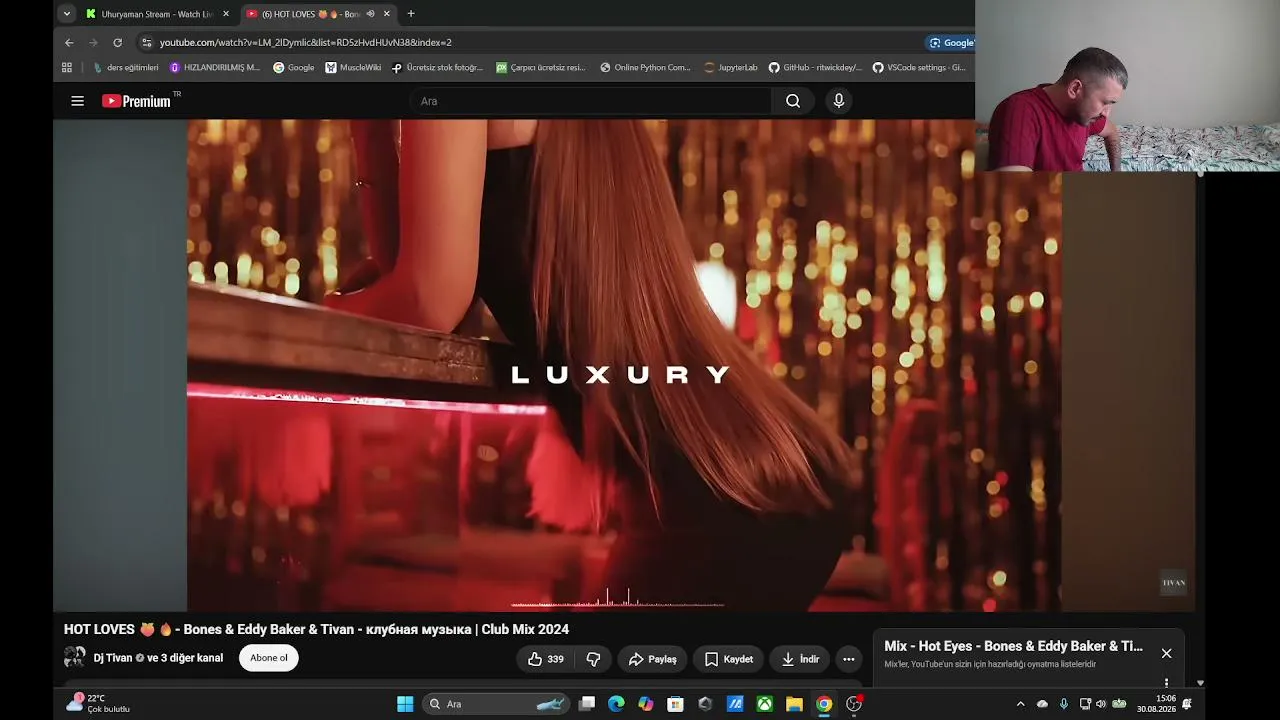
Task: Open the Online Python Com... bookmark
Action: [x=645, y=68]
